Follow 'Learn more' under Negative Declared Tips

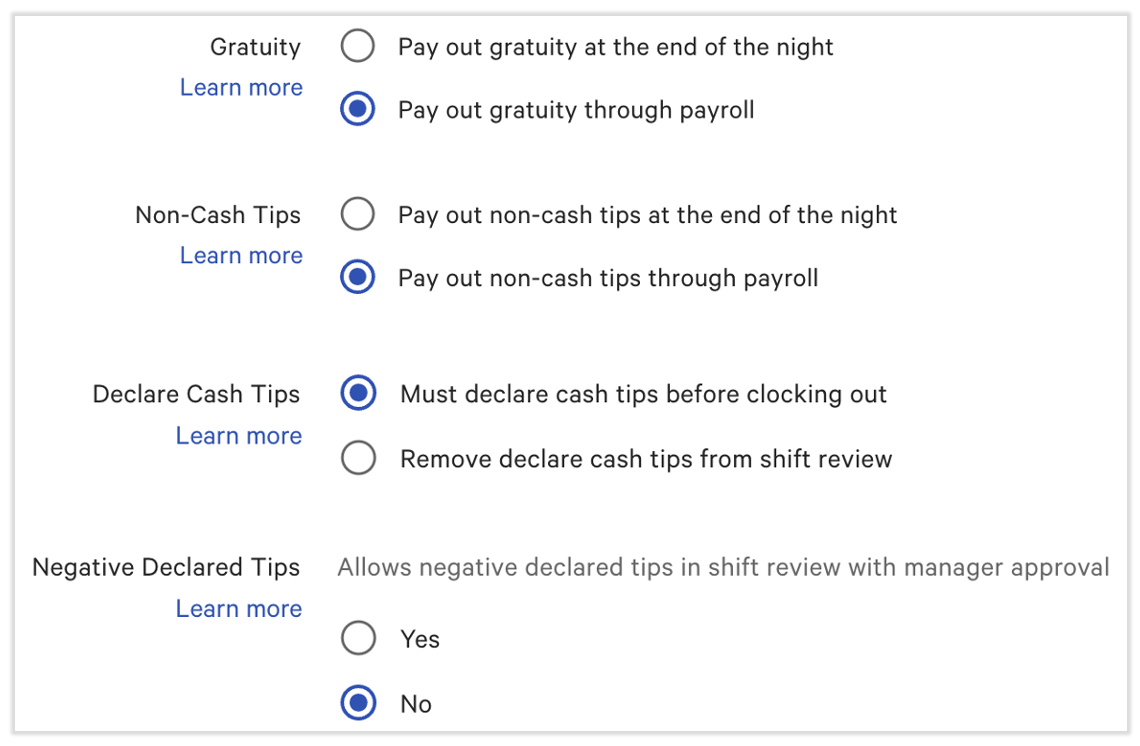[x=239, y=608]
